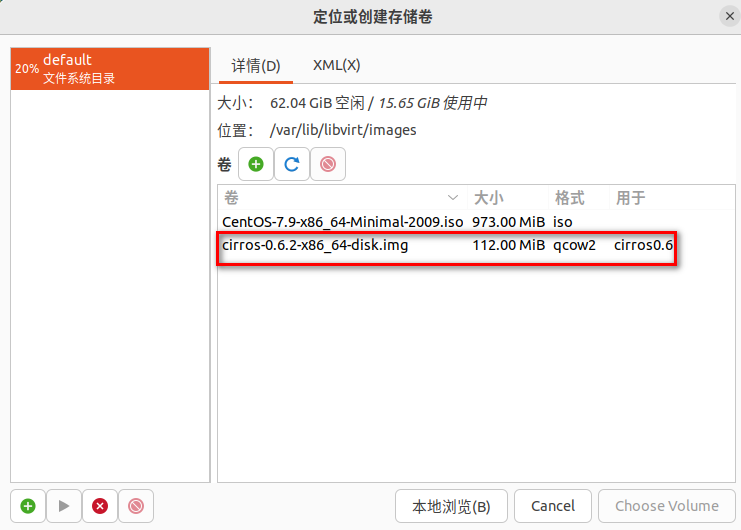
Task: Click the Cancel button
Action: (553, 506)
